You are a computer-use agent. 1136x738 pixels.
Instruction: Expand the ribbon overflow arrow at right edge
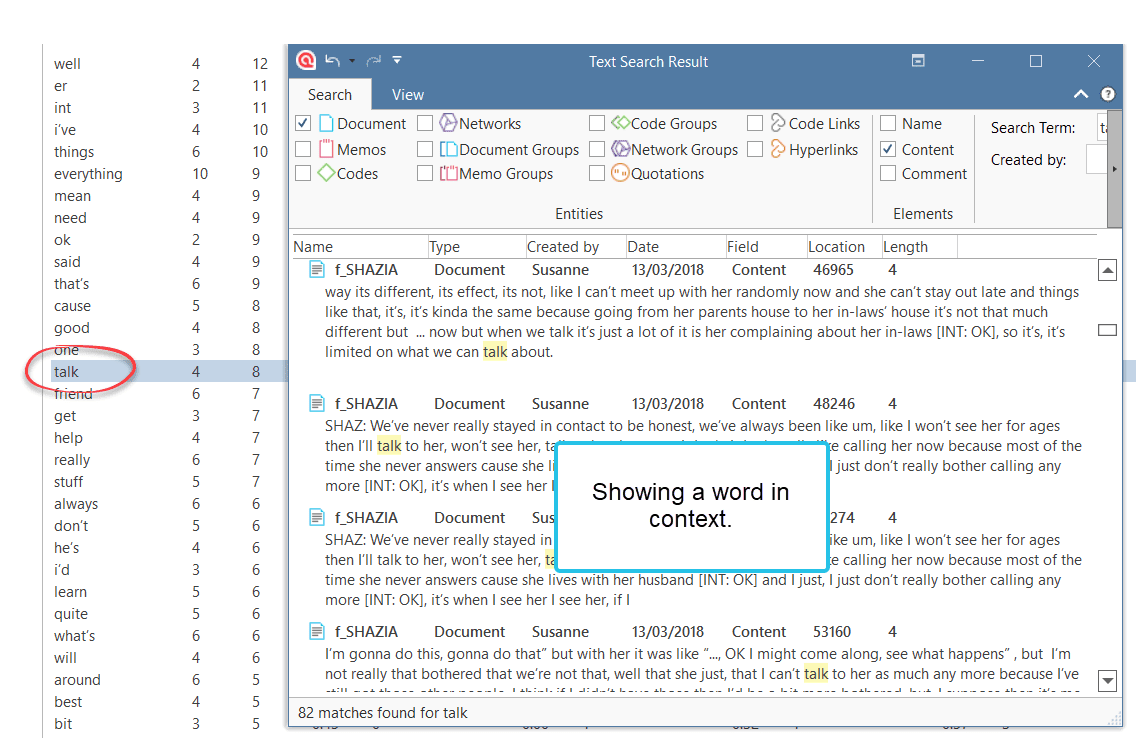1114,169
